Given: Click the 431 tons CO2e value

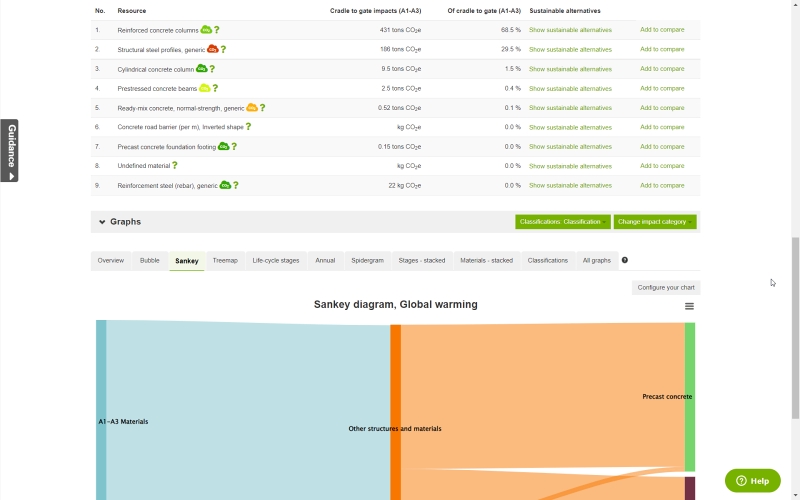Looking at the screenshot, I should tap(401, 30).
